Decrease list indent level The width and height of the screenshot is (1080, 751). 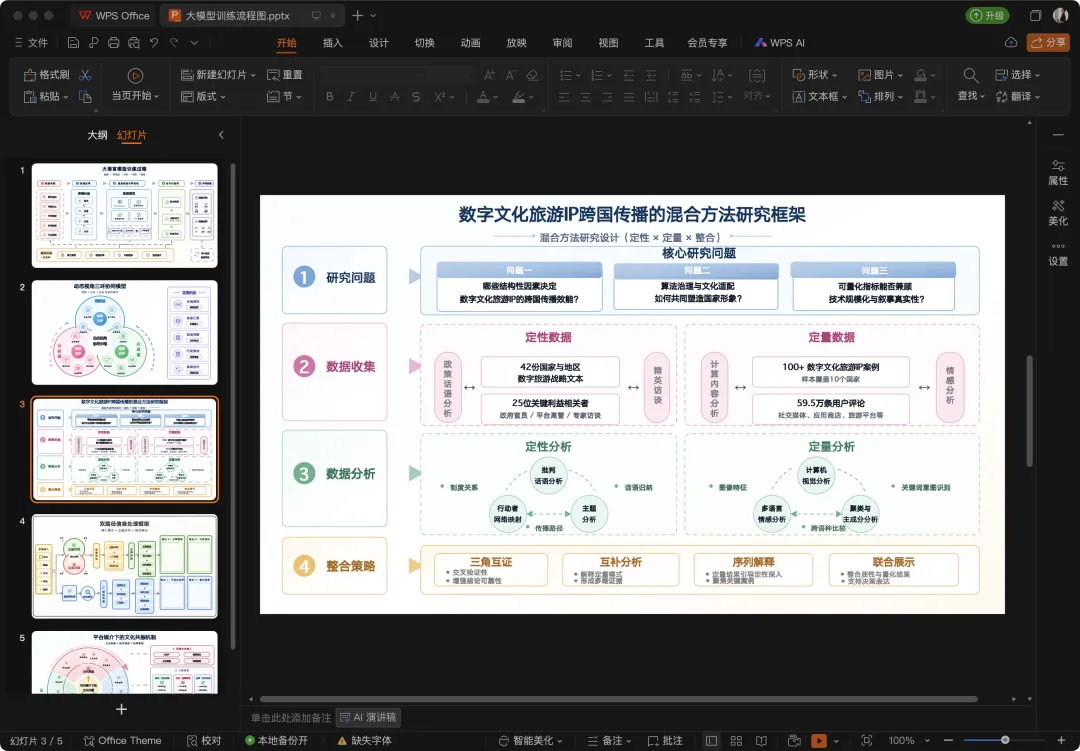coord(629,75)
